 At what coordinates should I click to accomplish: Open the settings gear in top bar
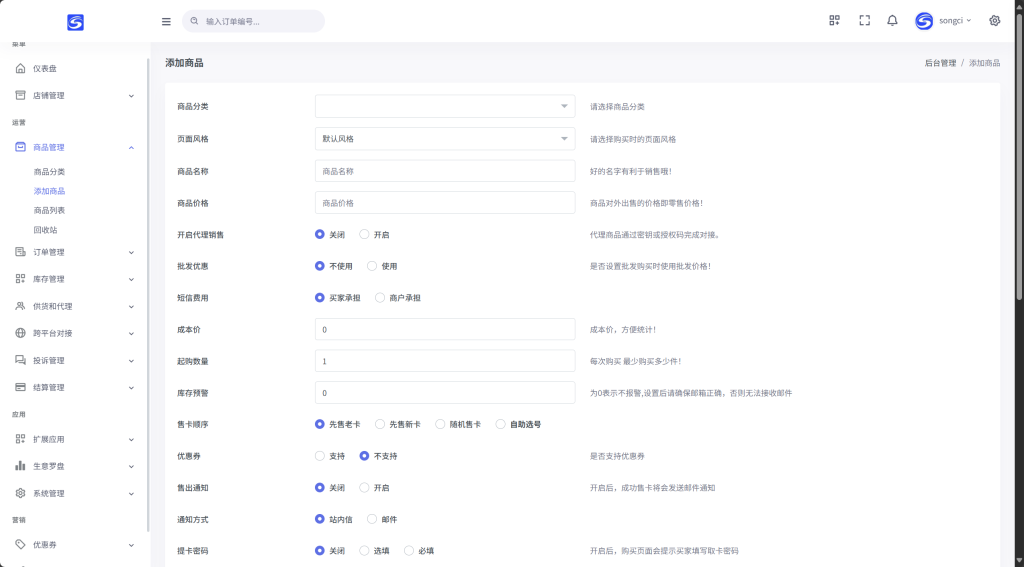pyautogui.click(x=994, y=21)
